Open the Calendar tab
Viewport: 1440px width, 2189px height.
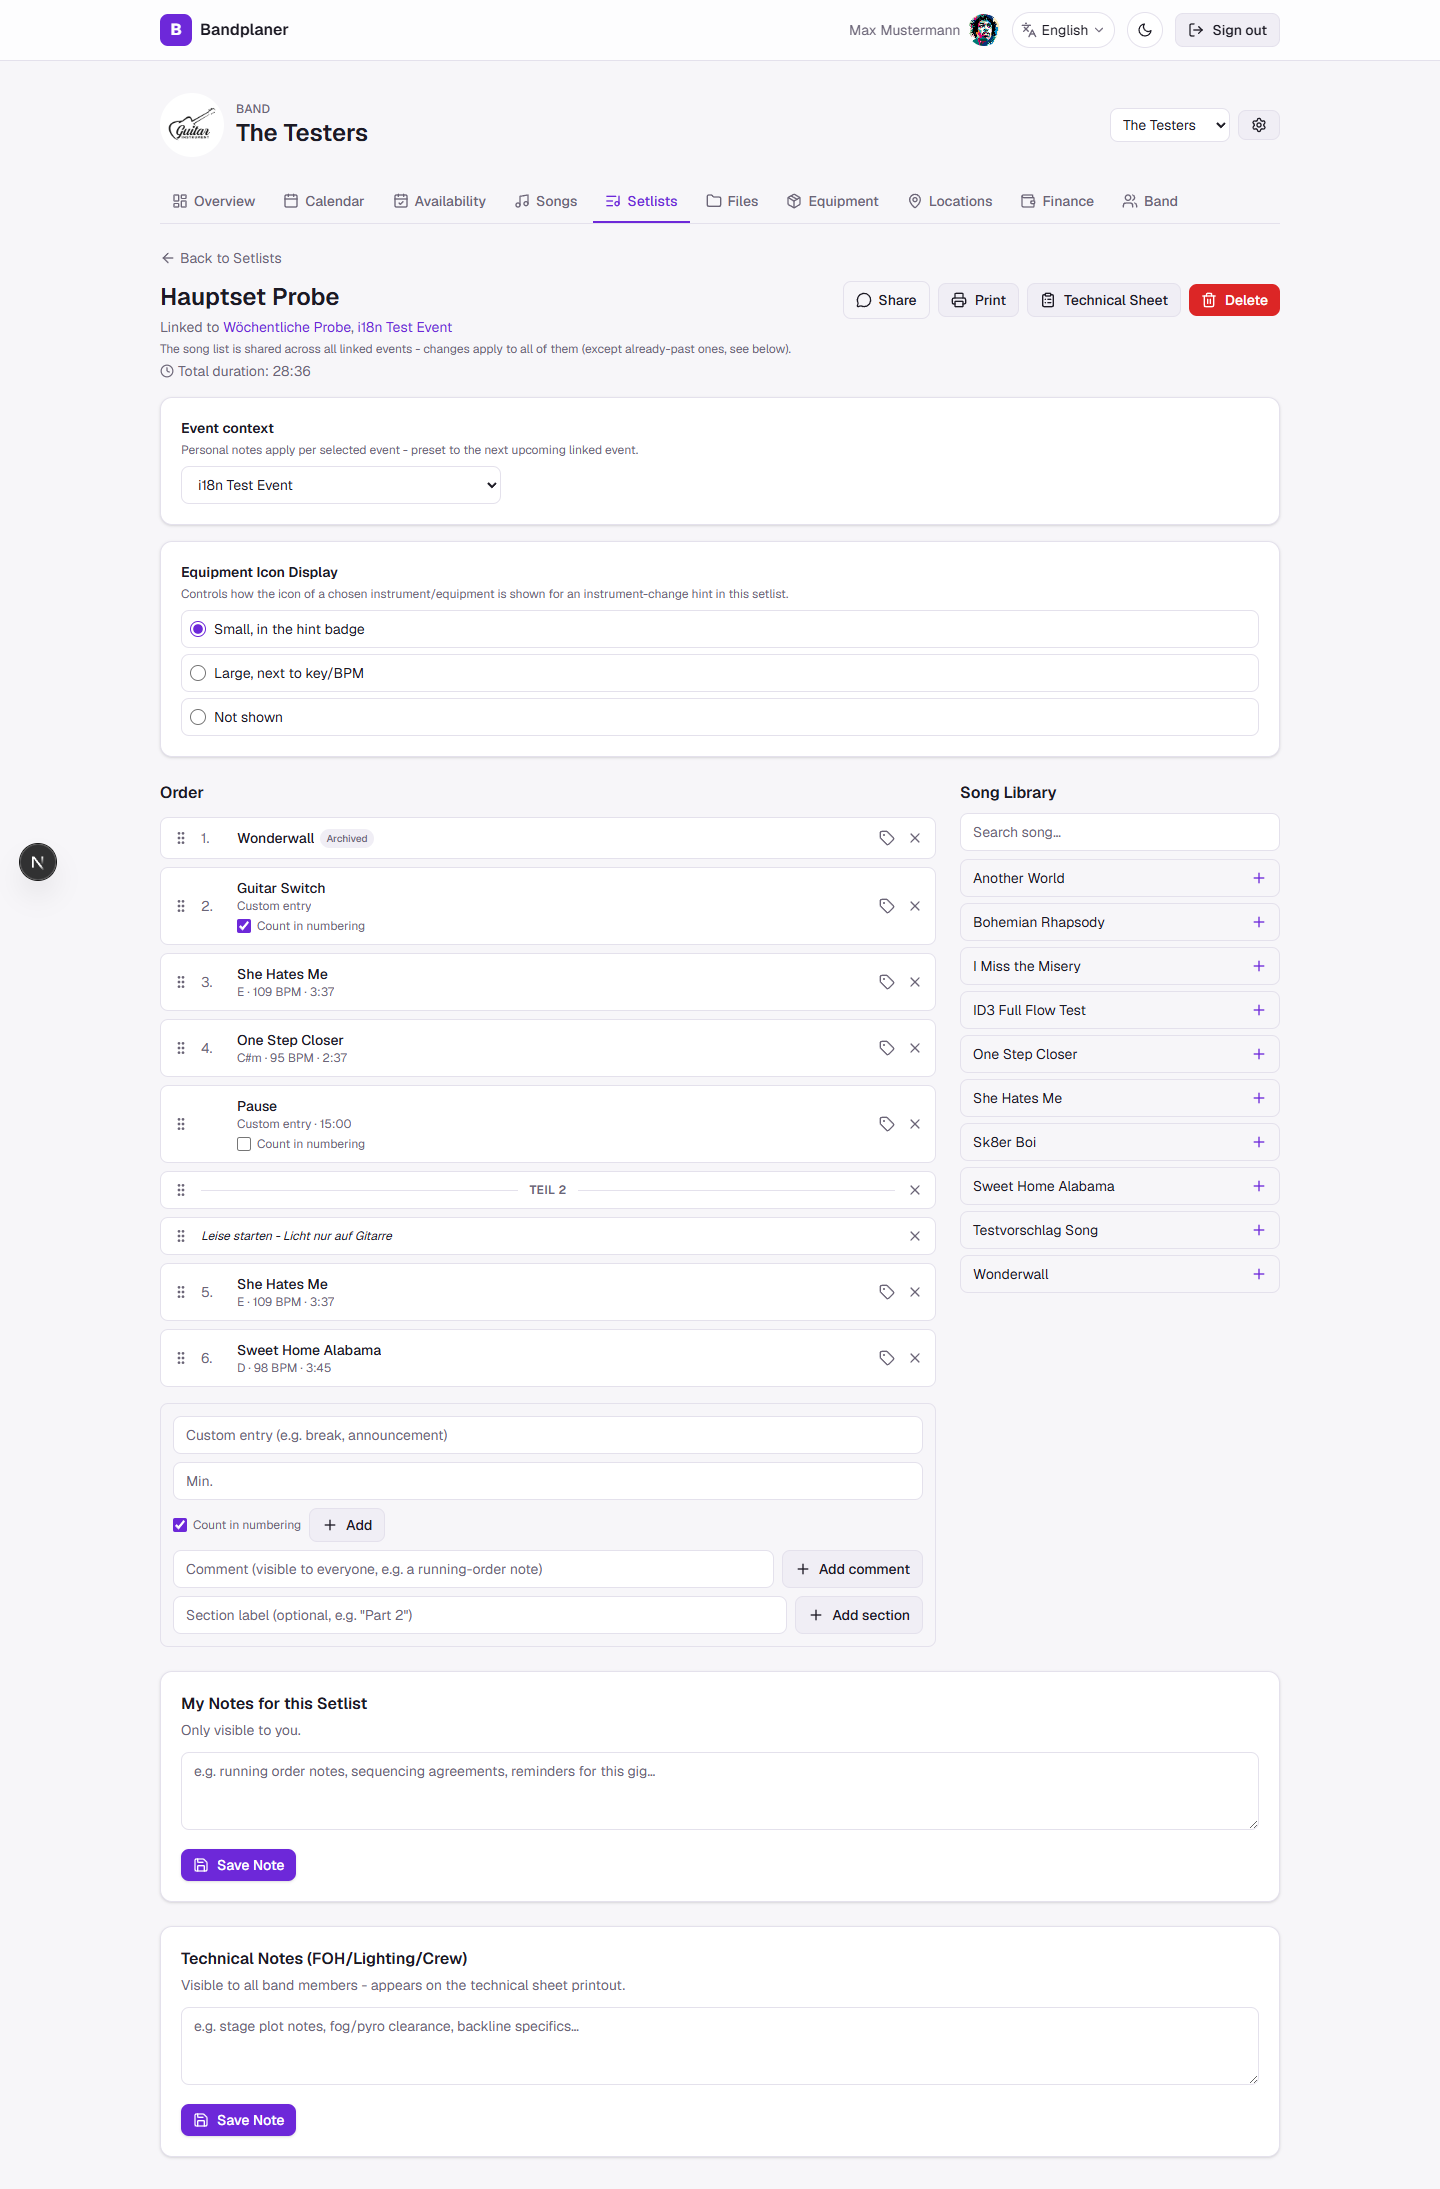click(x=324, y=201)
